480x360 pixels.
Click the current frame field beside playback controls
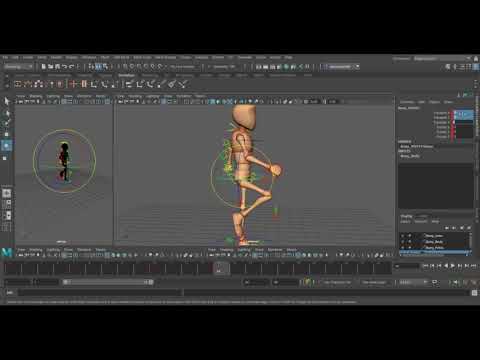point(407,266)
